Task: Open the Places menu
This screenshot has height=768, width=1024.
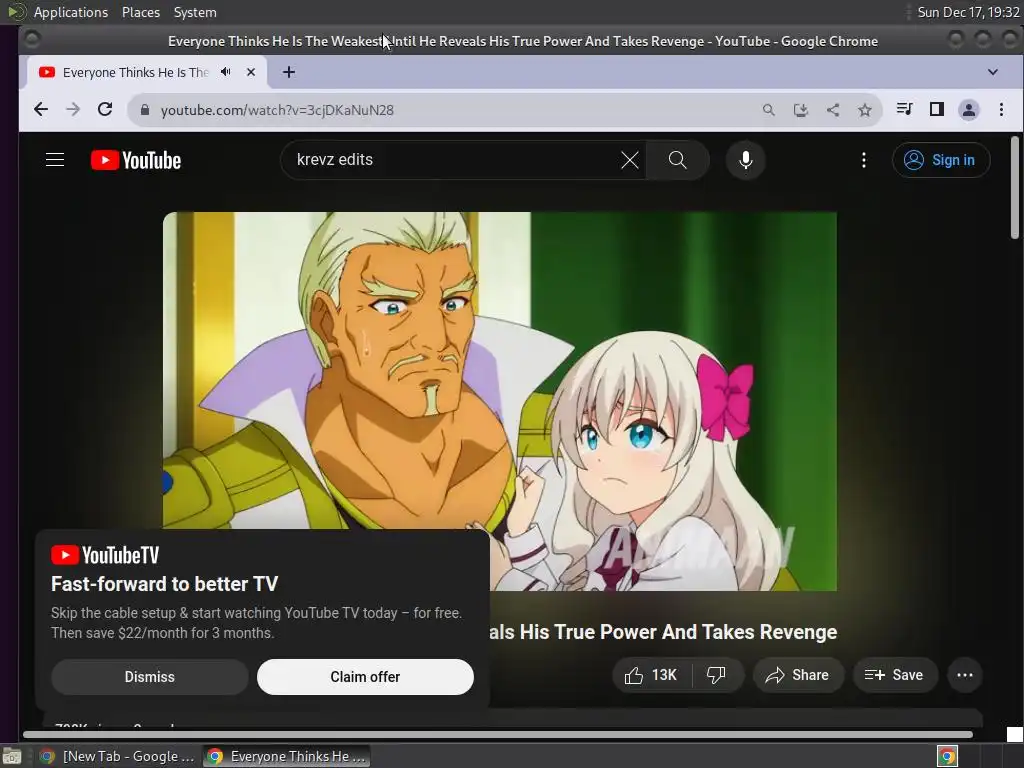Action: coord(140,12)
